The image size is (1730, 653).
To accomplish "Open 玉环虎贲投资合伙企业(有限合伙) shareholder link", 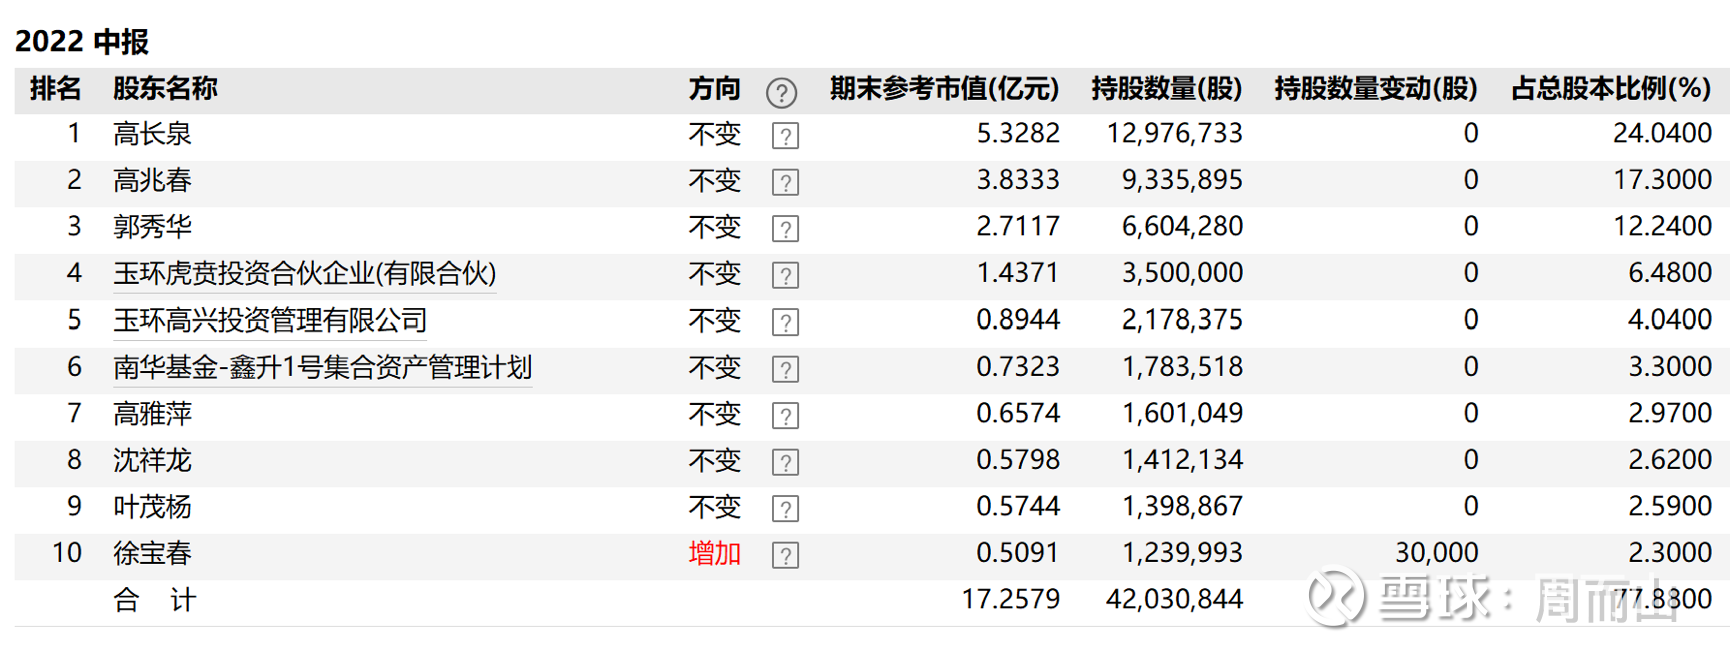I will pos(304,273).
